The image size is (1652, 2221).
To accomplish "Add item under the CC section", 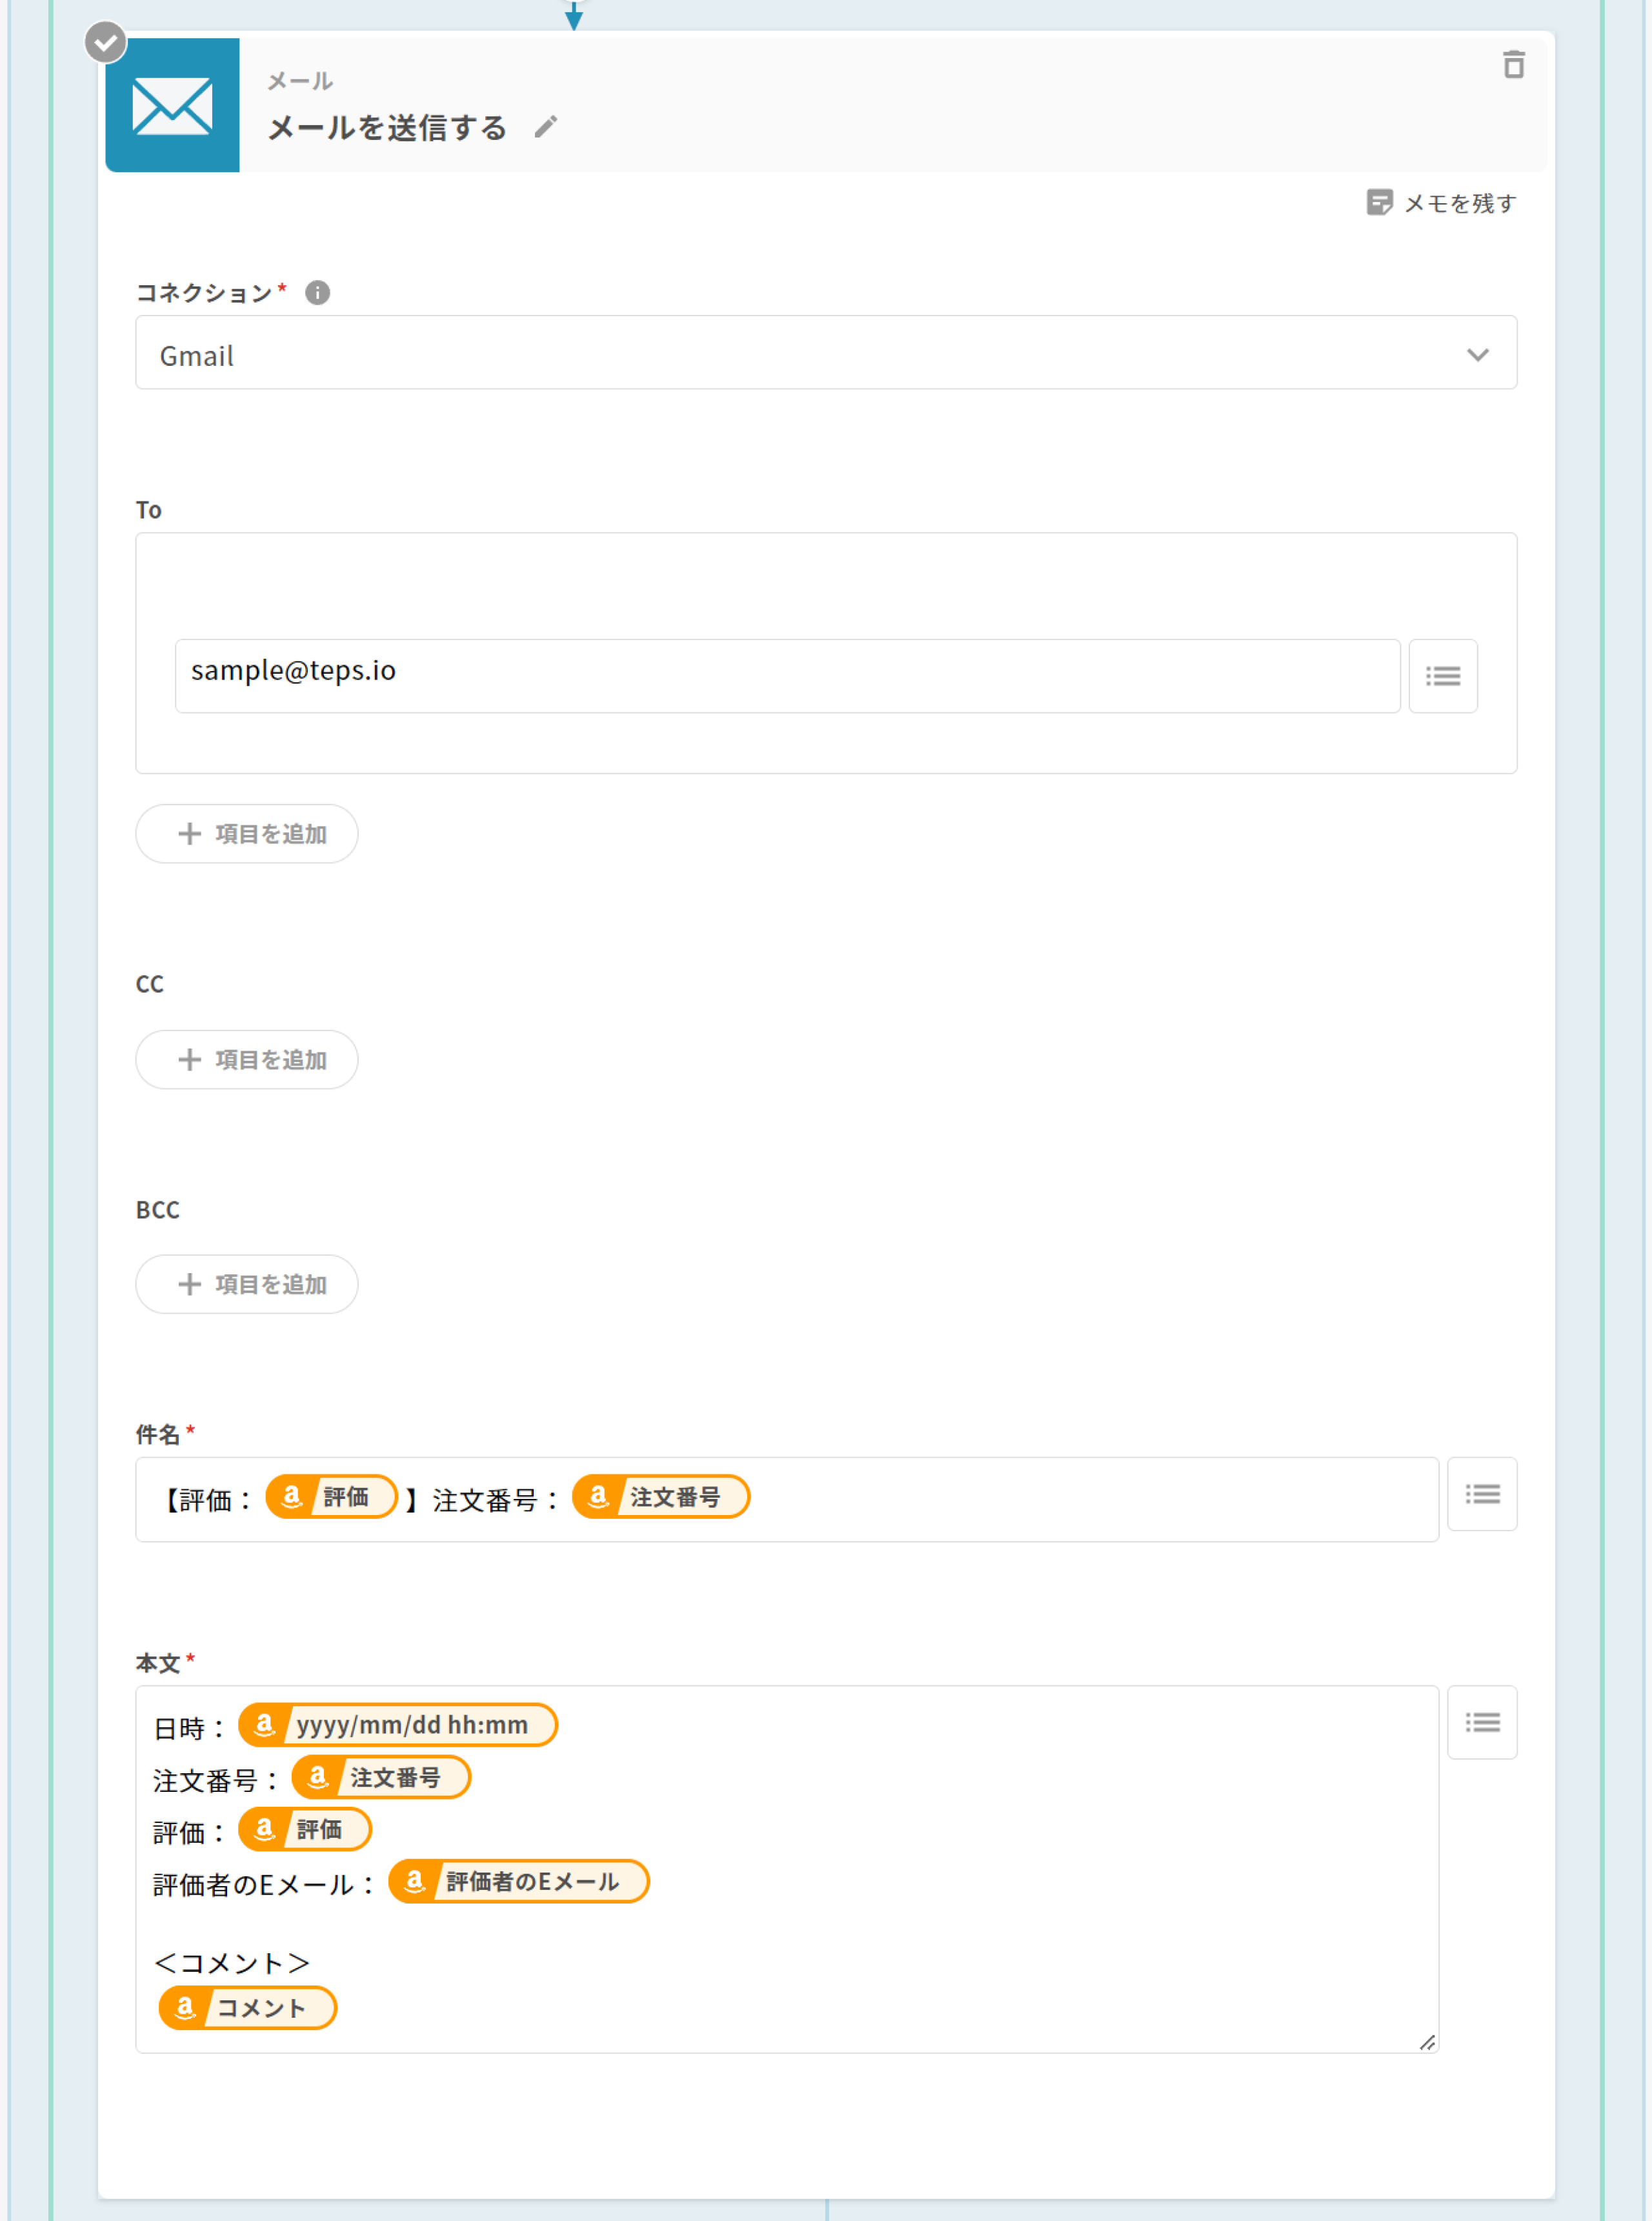I will point(247,1060).
